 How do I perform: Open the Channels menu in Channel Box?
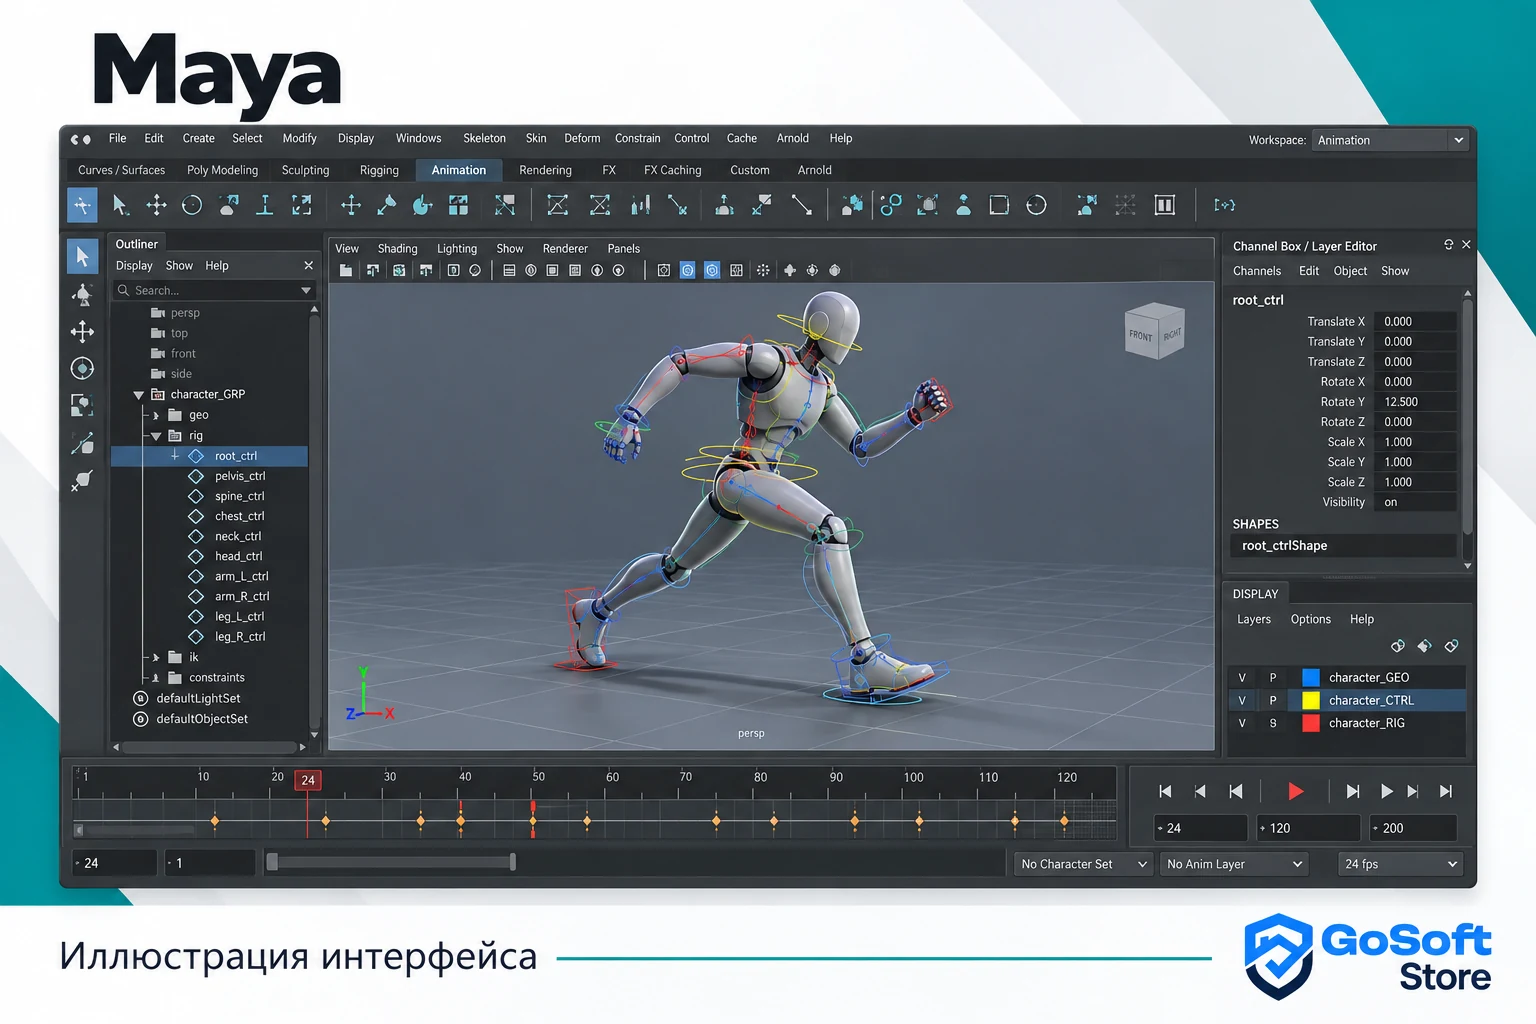1257,271
